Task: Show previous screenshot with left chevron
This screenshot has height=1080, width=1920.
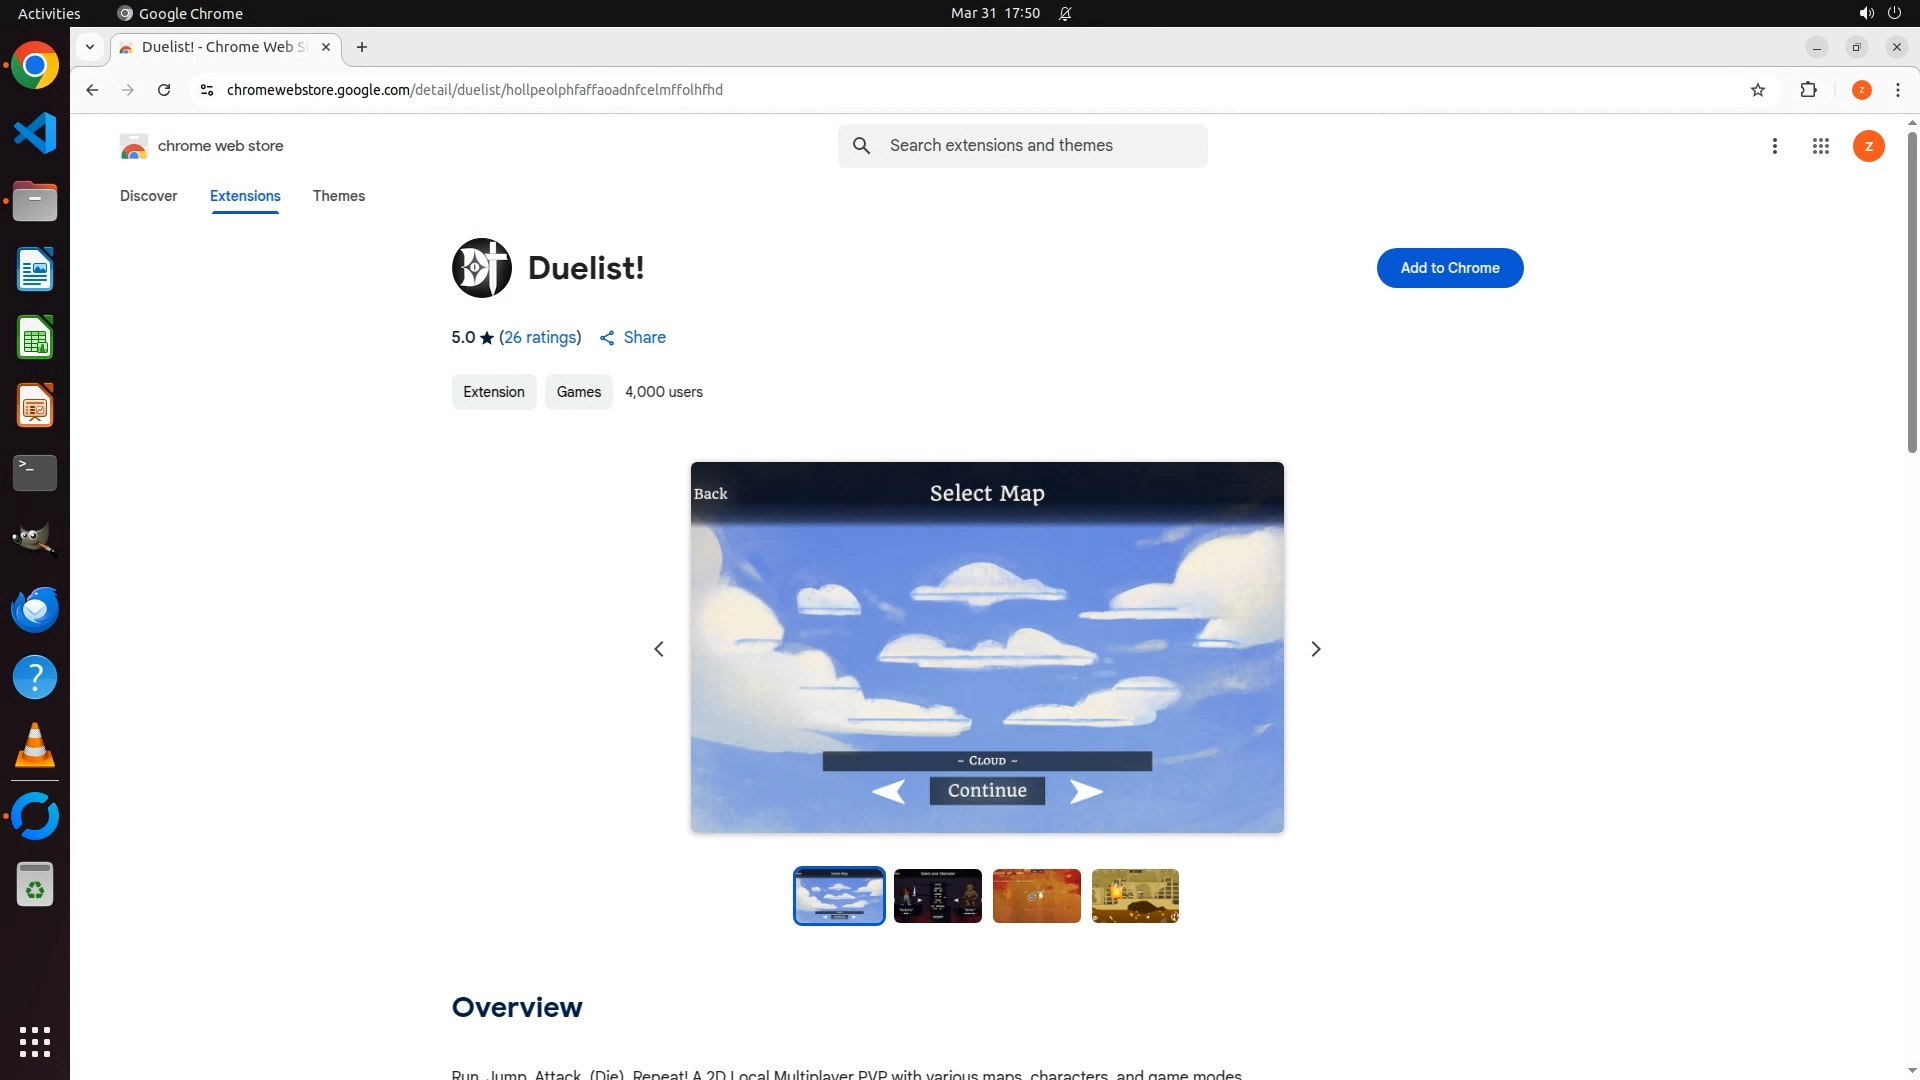Action: coord(659,649)
